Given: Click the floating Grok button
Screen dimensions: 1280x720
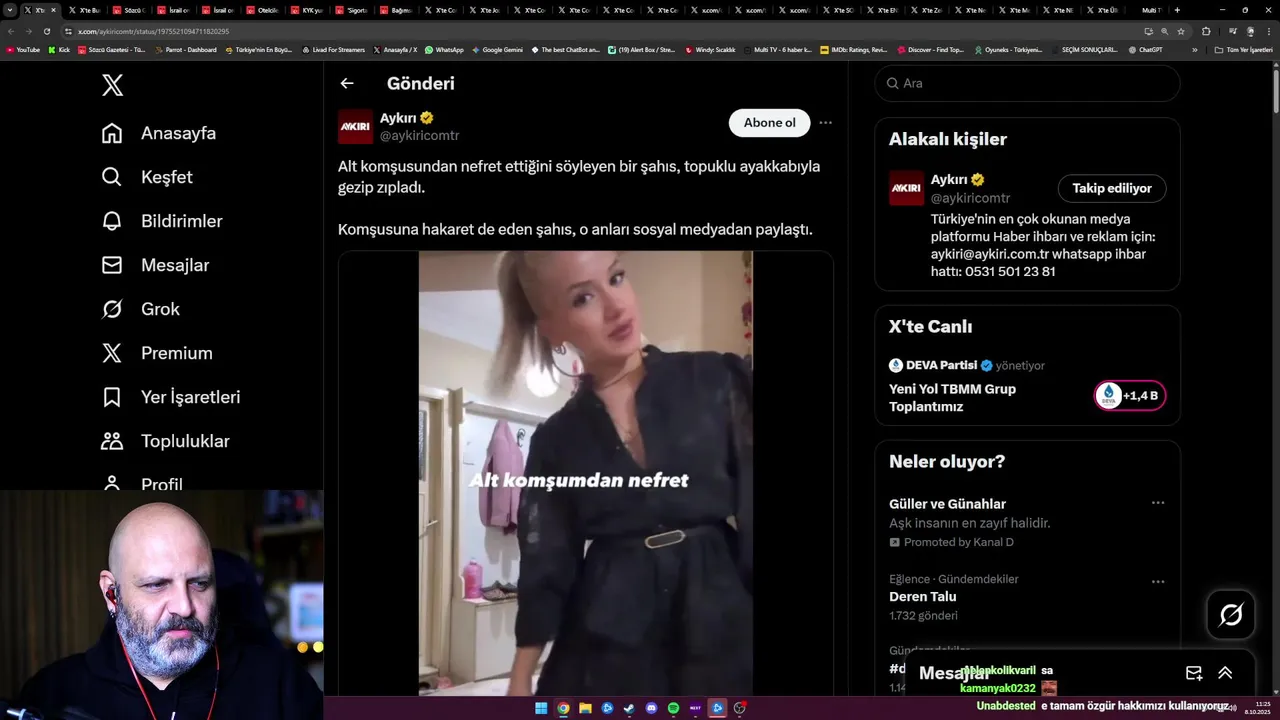Looking at the screenshot, I should point(1231,615).
